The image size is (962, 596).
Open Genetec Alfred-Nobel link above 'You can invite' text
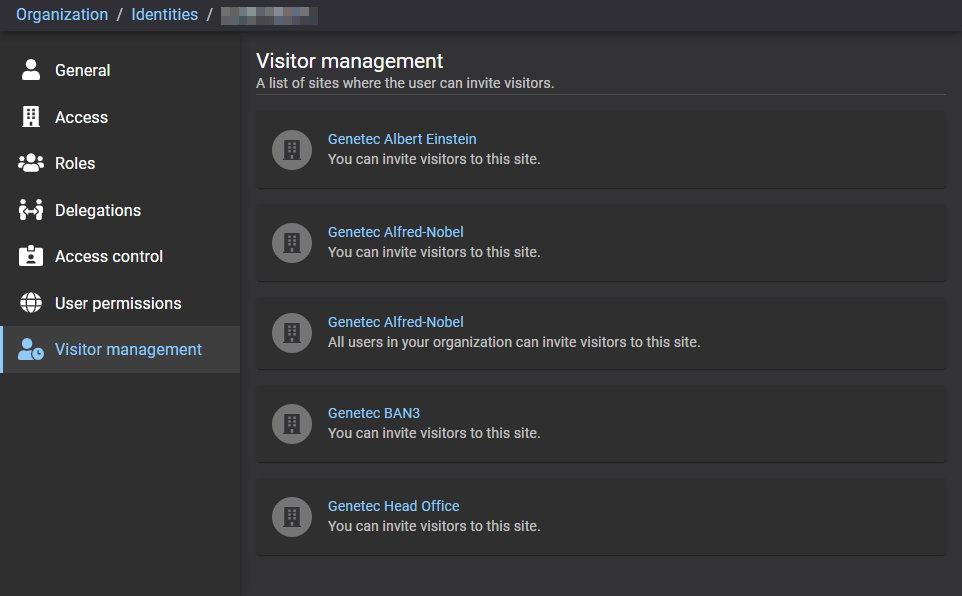coord(395,232)
